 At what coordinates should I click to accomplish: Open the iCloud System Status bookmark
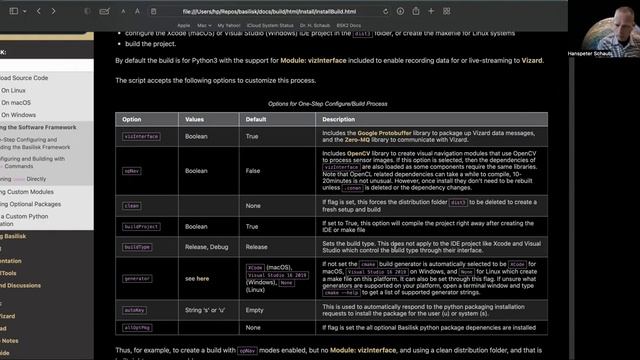tap(270, 25)
